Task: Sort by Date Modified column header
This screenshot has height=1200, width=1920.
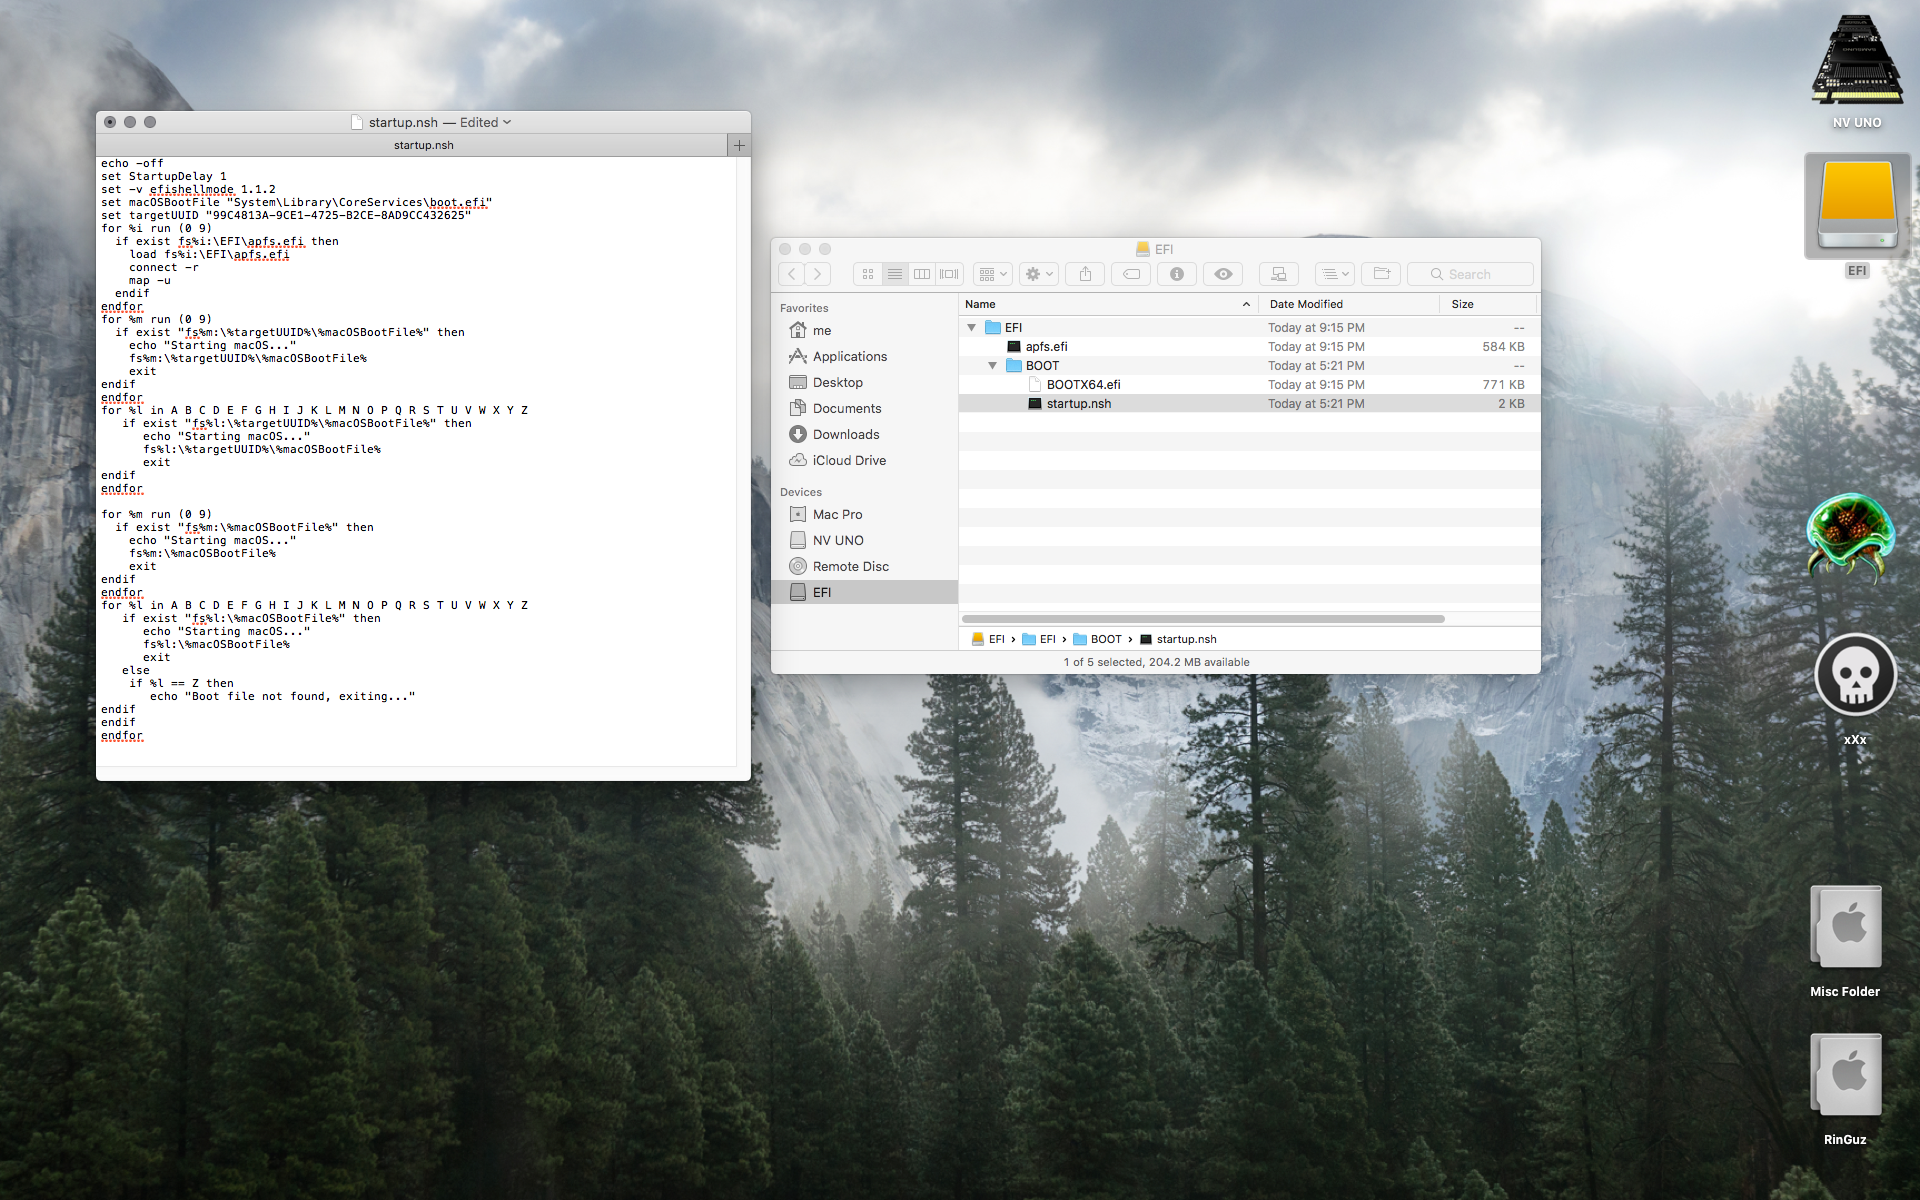Action: point(1349,304)
